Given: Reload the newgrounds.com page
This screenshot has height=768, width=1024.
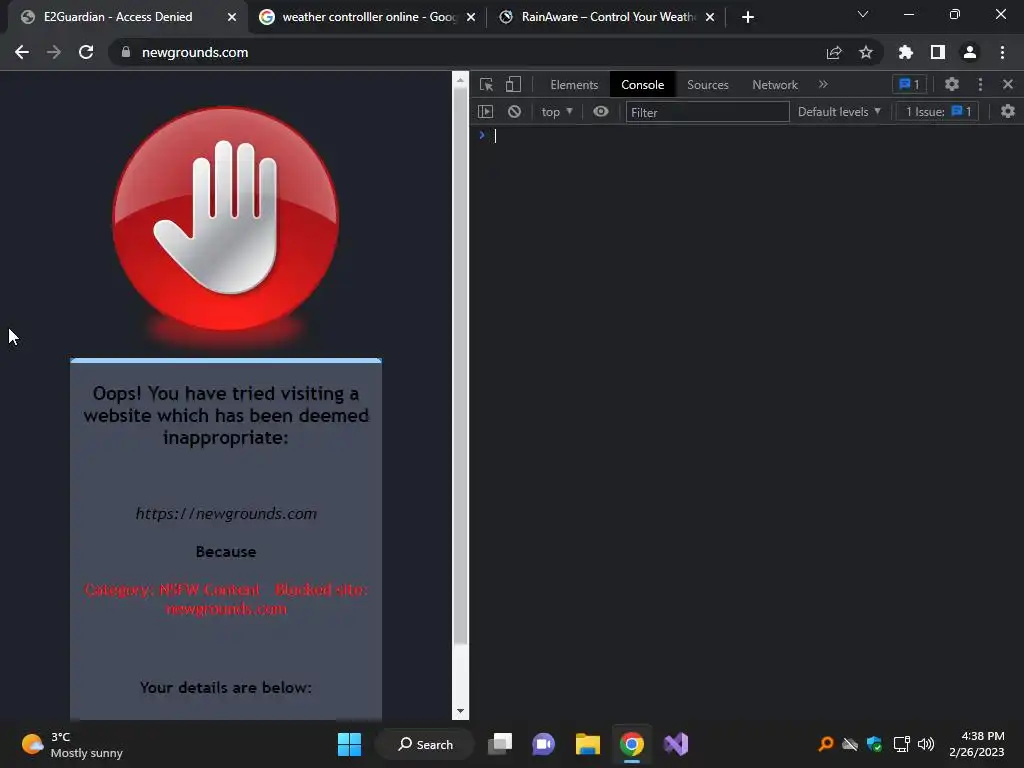Looking at the screenshot, I should 86,52.
